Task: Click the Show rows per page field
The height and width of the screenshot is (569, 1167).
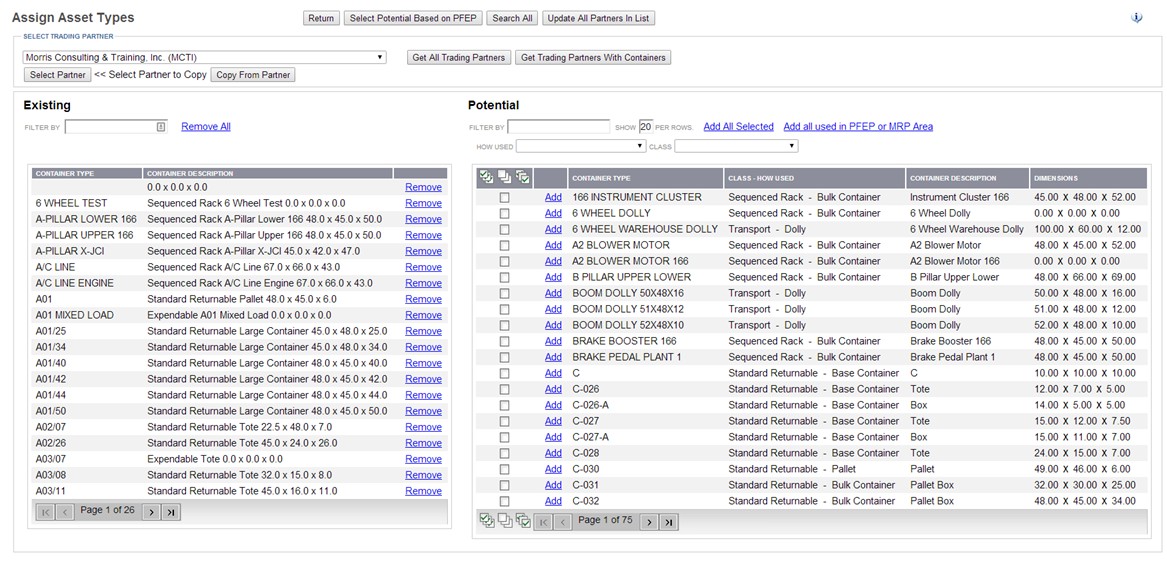Action: [646, 126]
